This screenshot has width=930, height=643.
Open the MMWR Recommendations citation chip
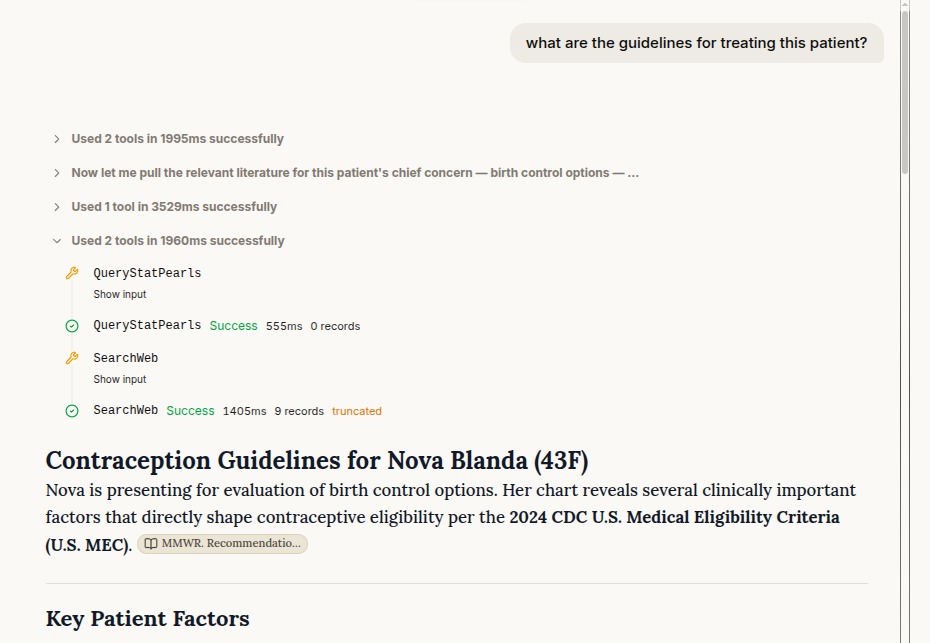coord(222,543)
